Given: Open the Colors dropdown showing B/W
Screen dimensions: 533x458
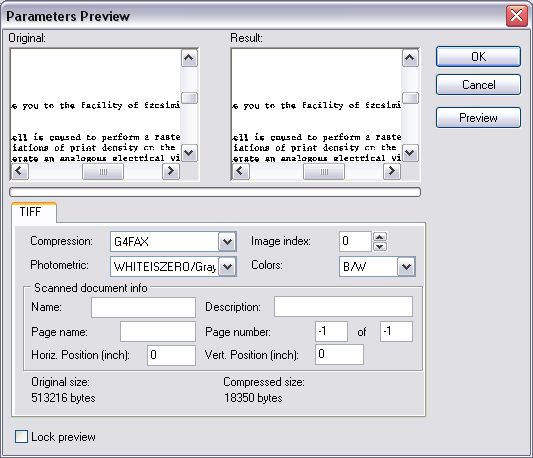Looking at the screenshot, I should (406, 267).
